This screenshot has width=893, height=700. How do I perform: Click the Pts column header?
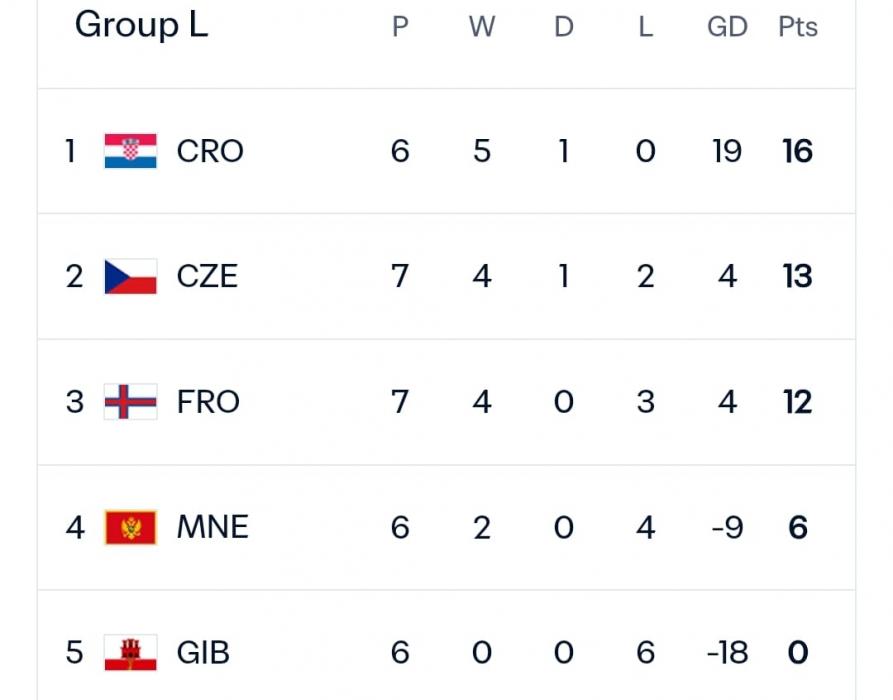(798, 27)
